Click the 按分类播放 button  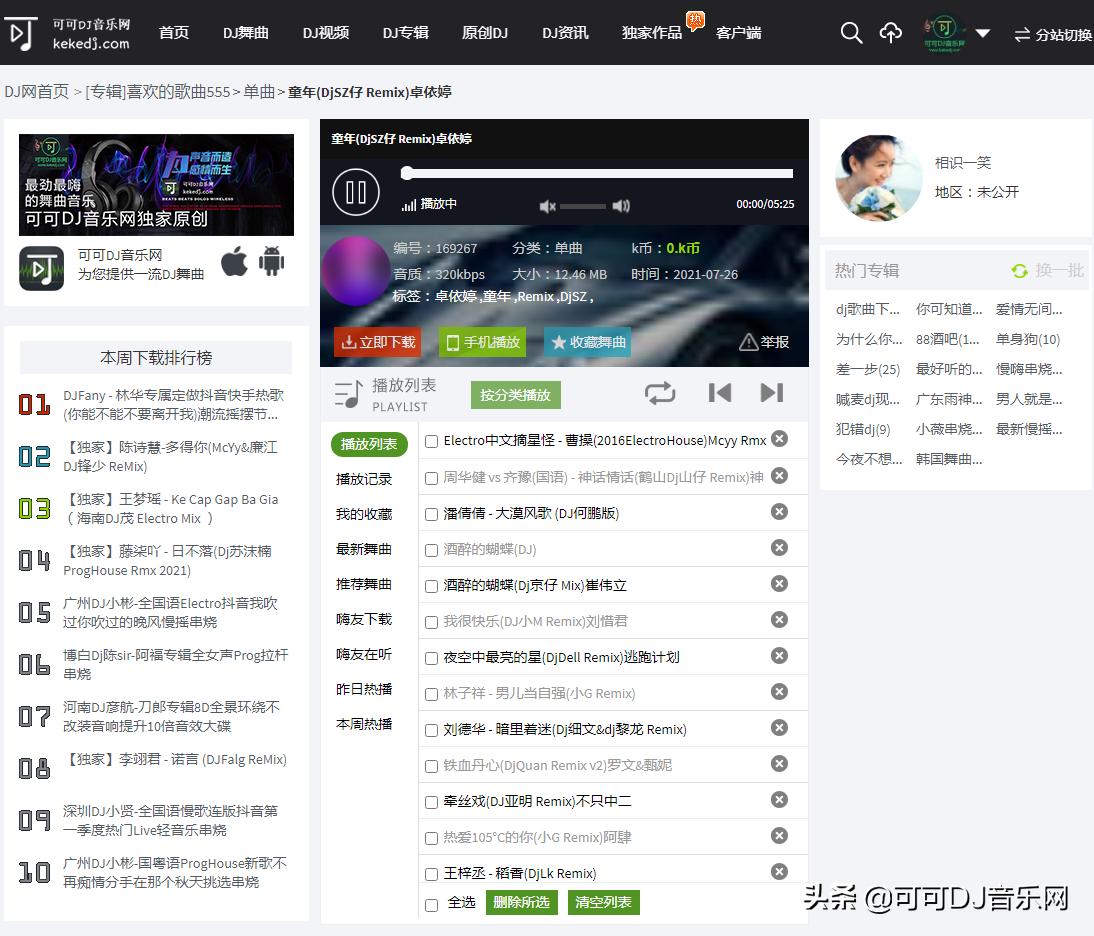point(516,395)
